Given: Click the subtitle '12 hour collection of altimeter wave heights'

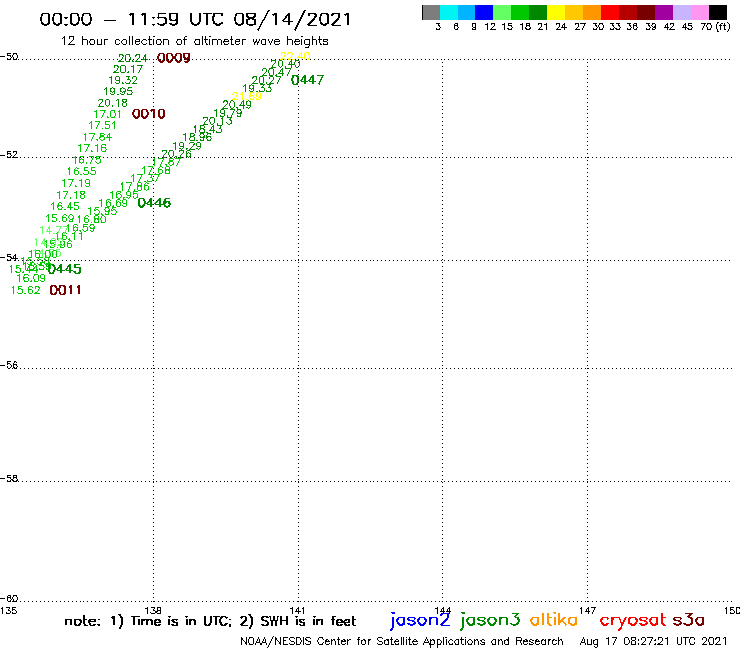Looking at the screenshot, I should tap(194, 41).
